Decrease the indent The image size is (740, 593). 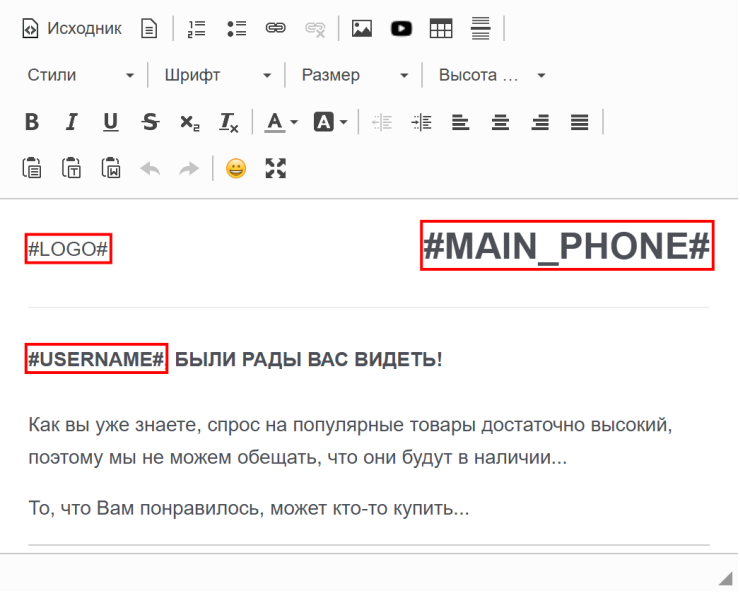click(381, 122)
